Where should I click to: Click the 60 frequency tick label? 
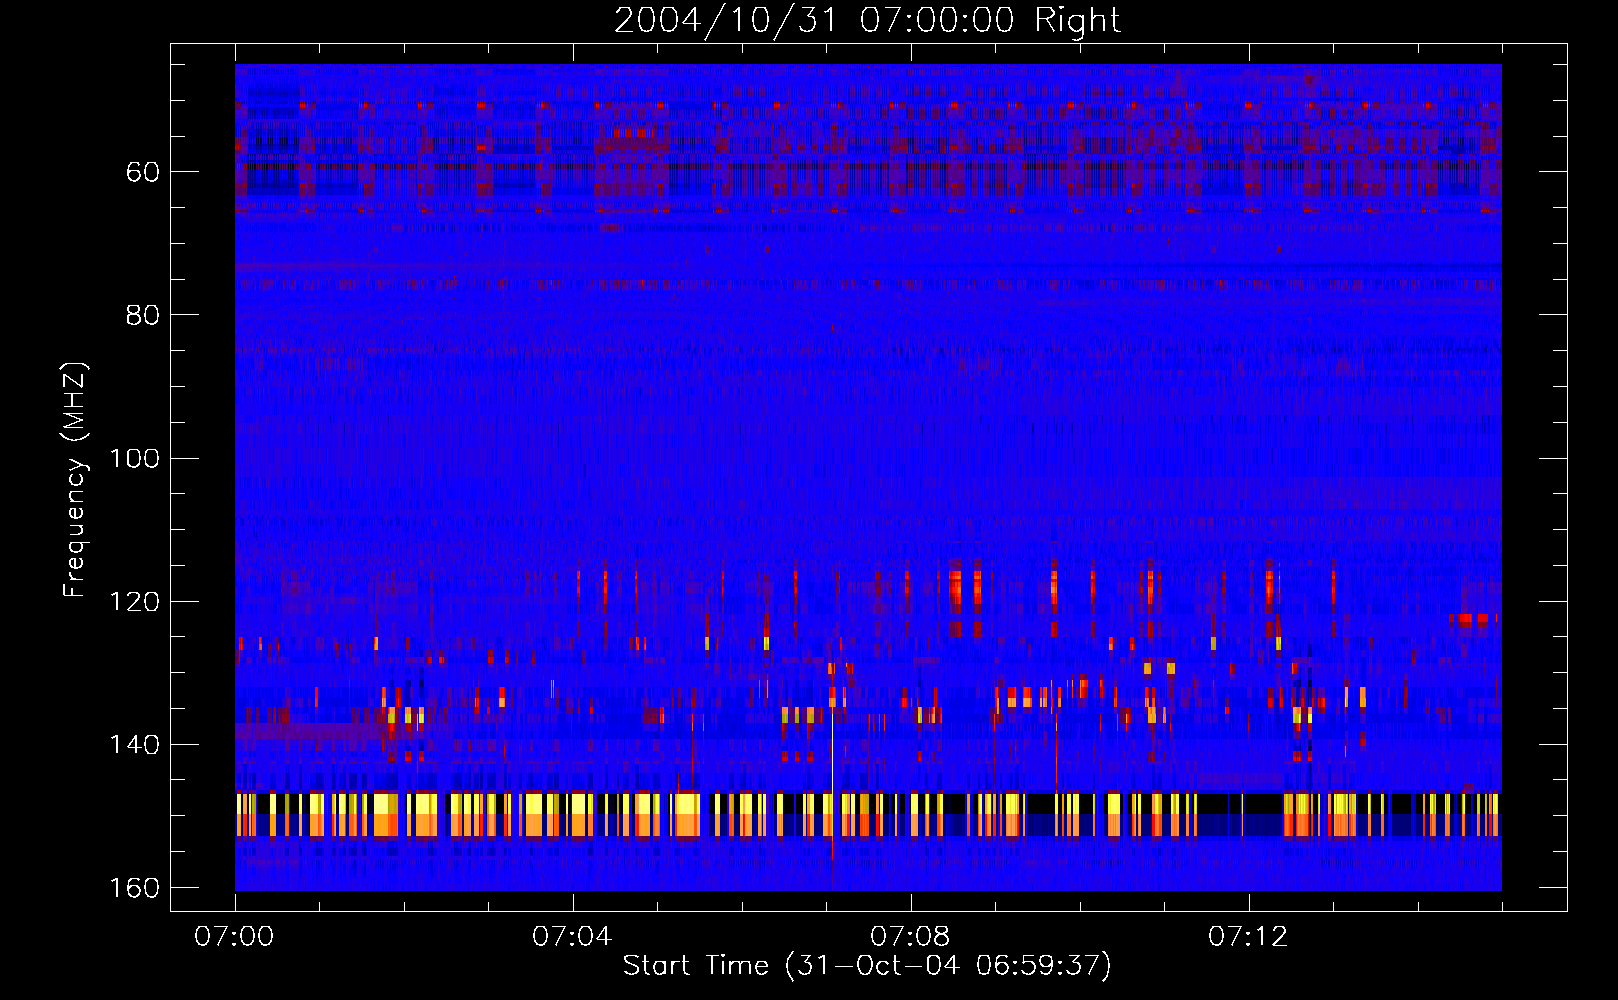click(143, 172)
